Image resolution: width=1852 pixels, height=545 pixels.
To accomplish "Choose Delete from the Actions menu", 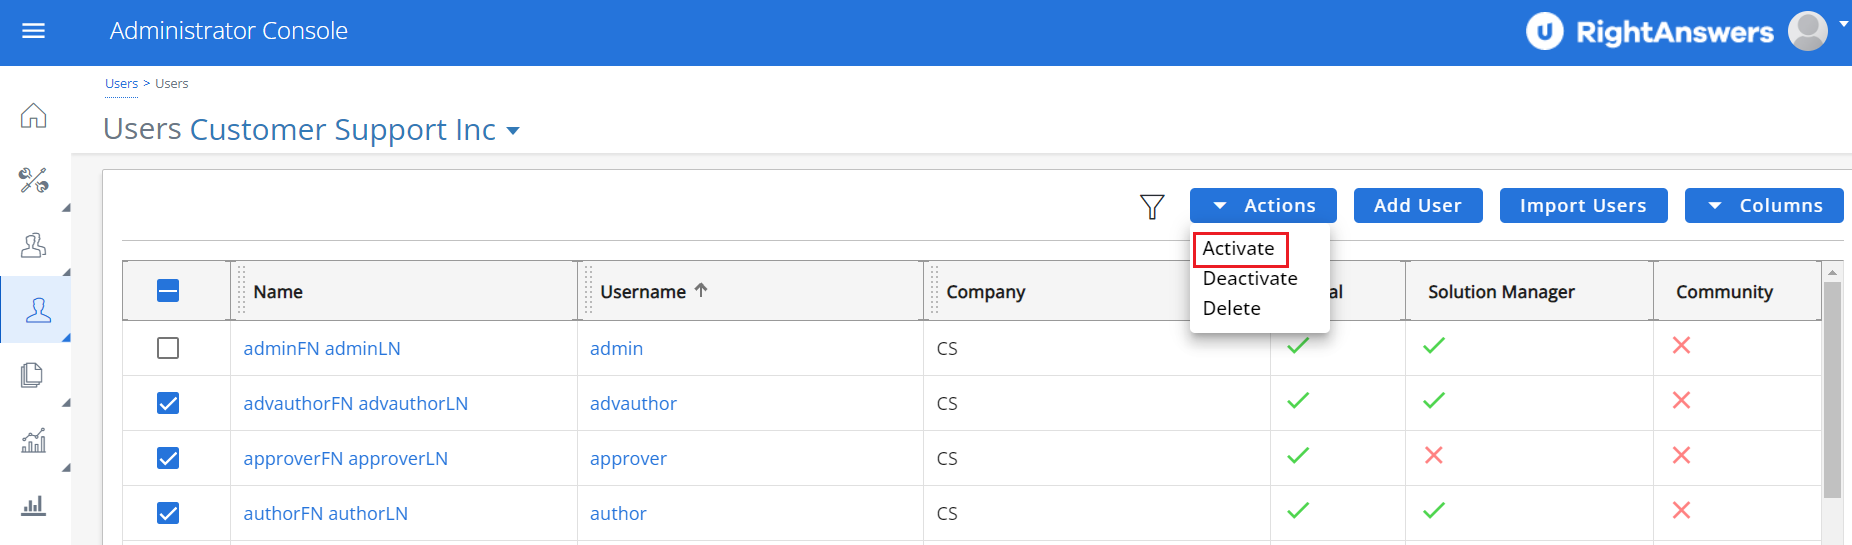I will coord(1232,309).
